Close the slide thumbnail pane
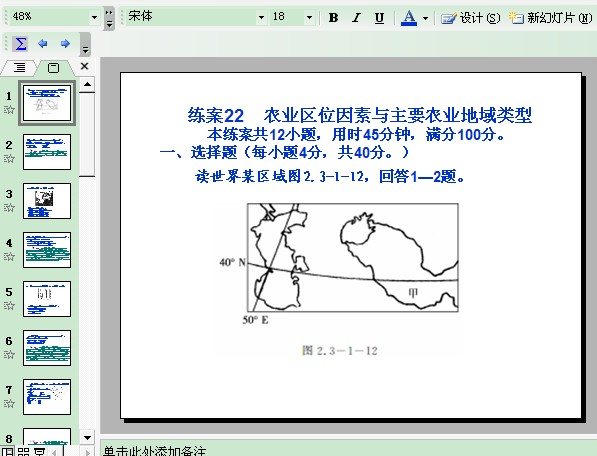Image resolution: width=597 pixels, height=456 pixels. [x=85, y=66]
